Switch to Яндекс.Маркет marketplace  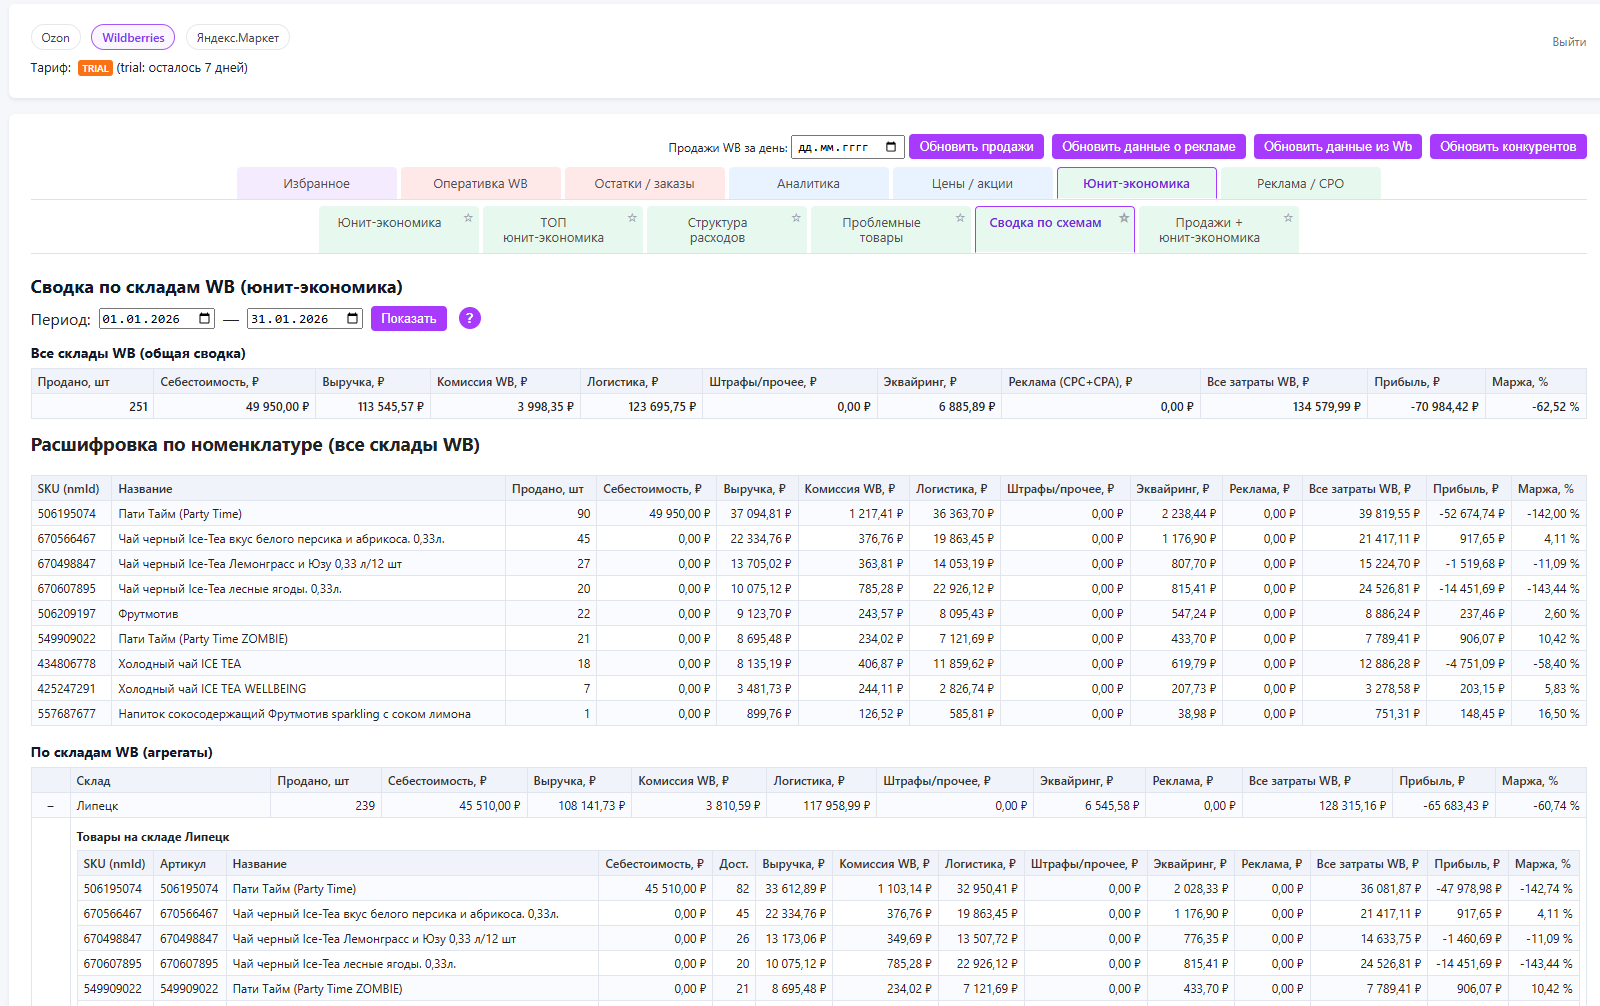(238, 38)
